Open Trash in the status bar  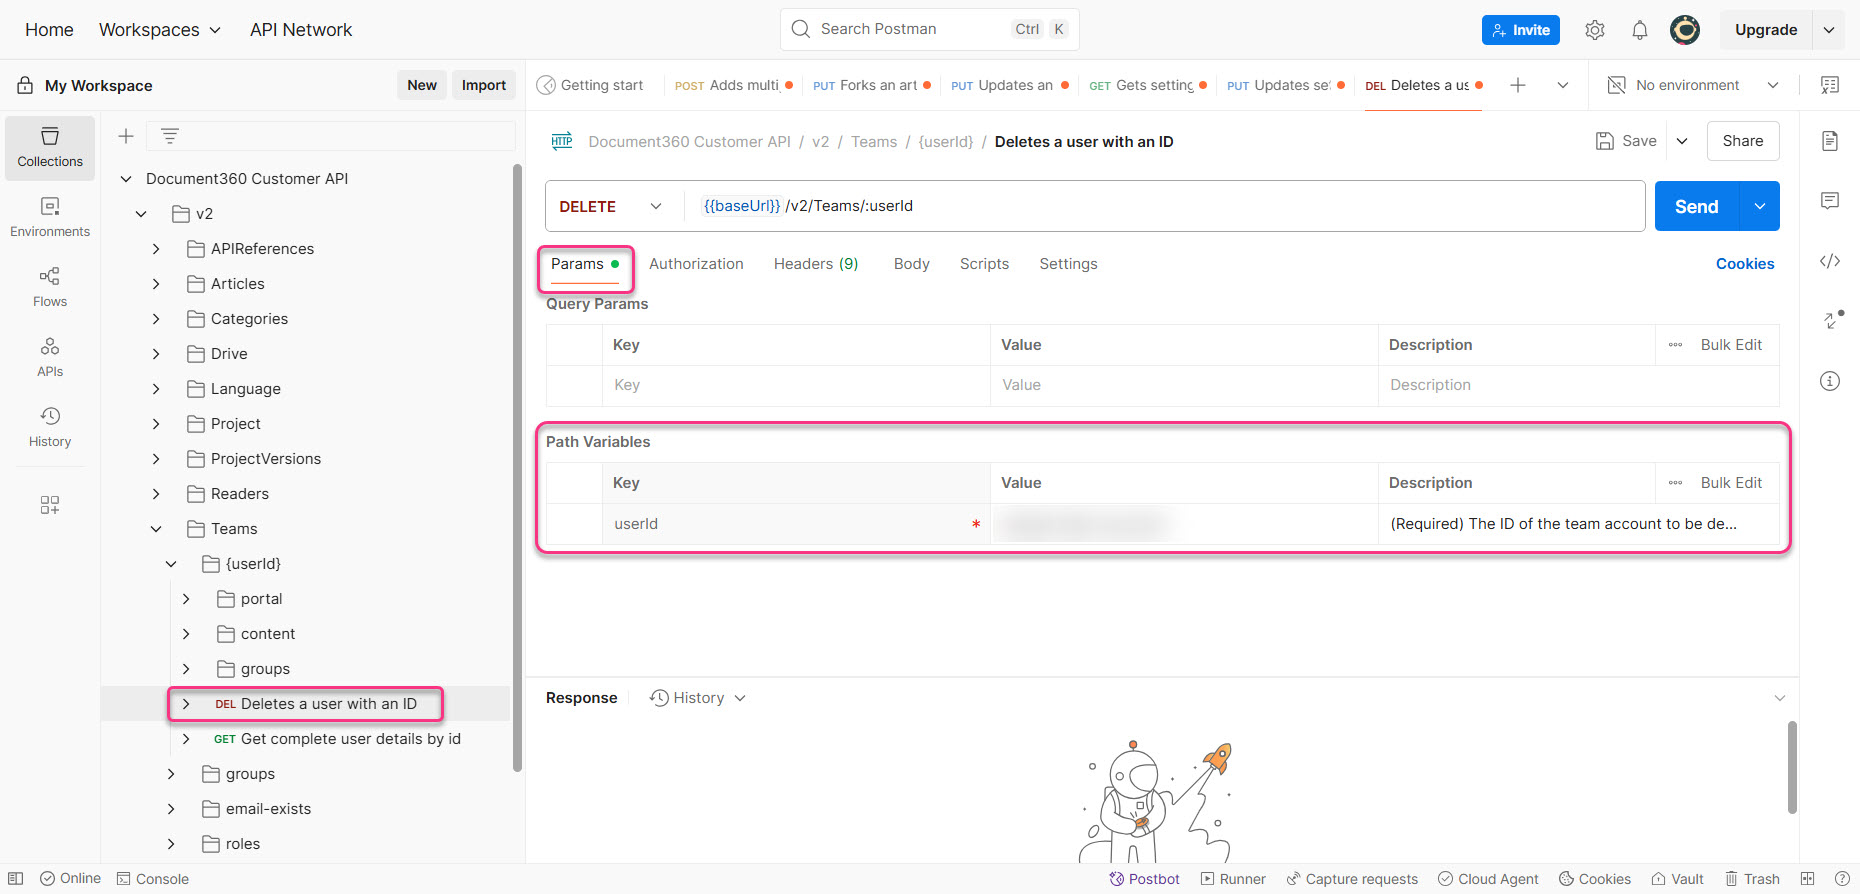click(1752, 879)
